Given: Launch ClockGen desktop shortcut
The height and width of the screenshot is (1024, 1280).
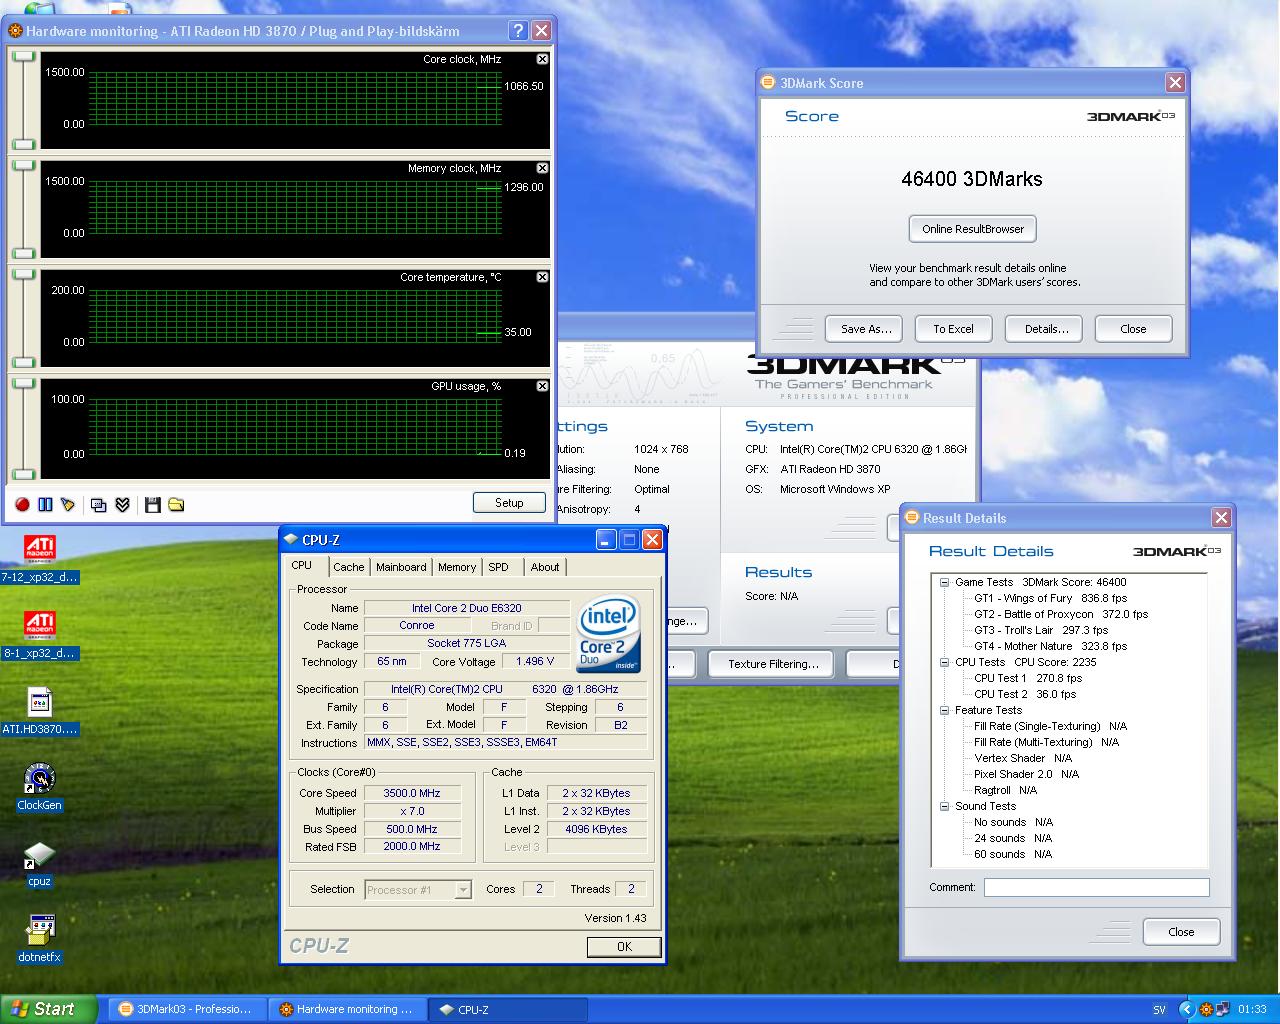Looking at the screenshot, I should coord(39,788).
